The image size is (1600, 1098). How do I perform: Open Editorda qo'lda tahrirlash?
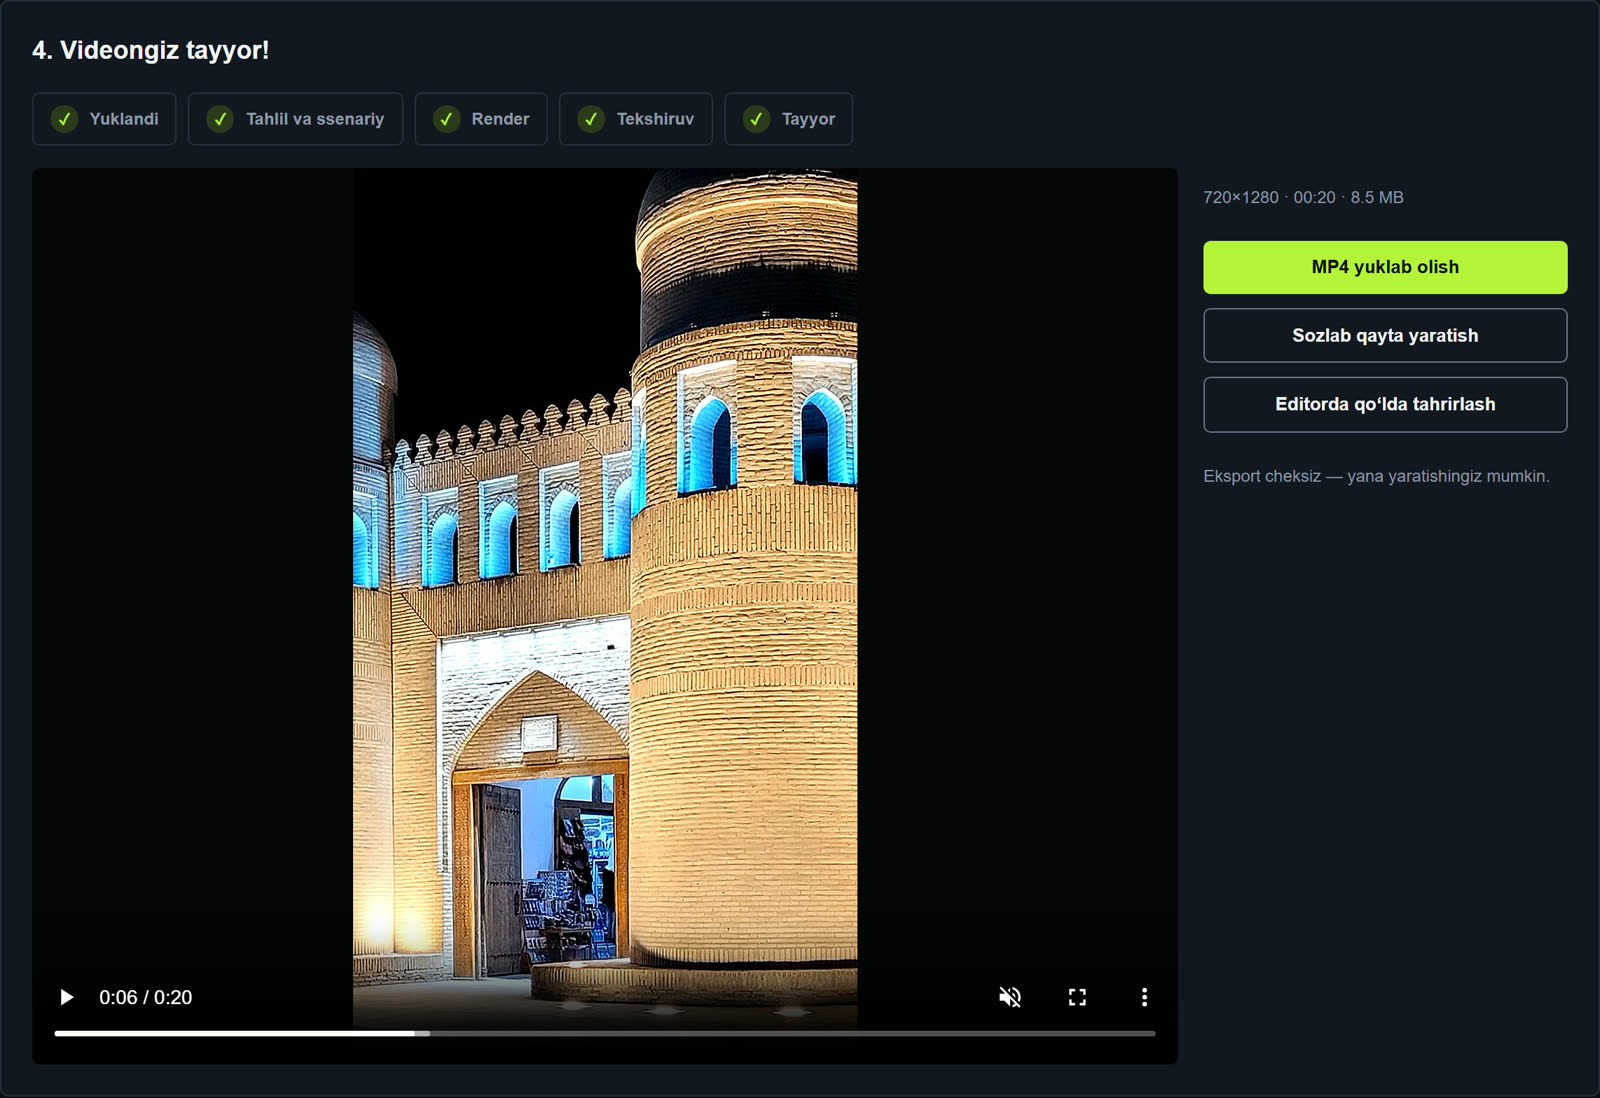(x=1385, y=404)
